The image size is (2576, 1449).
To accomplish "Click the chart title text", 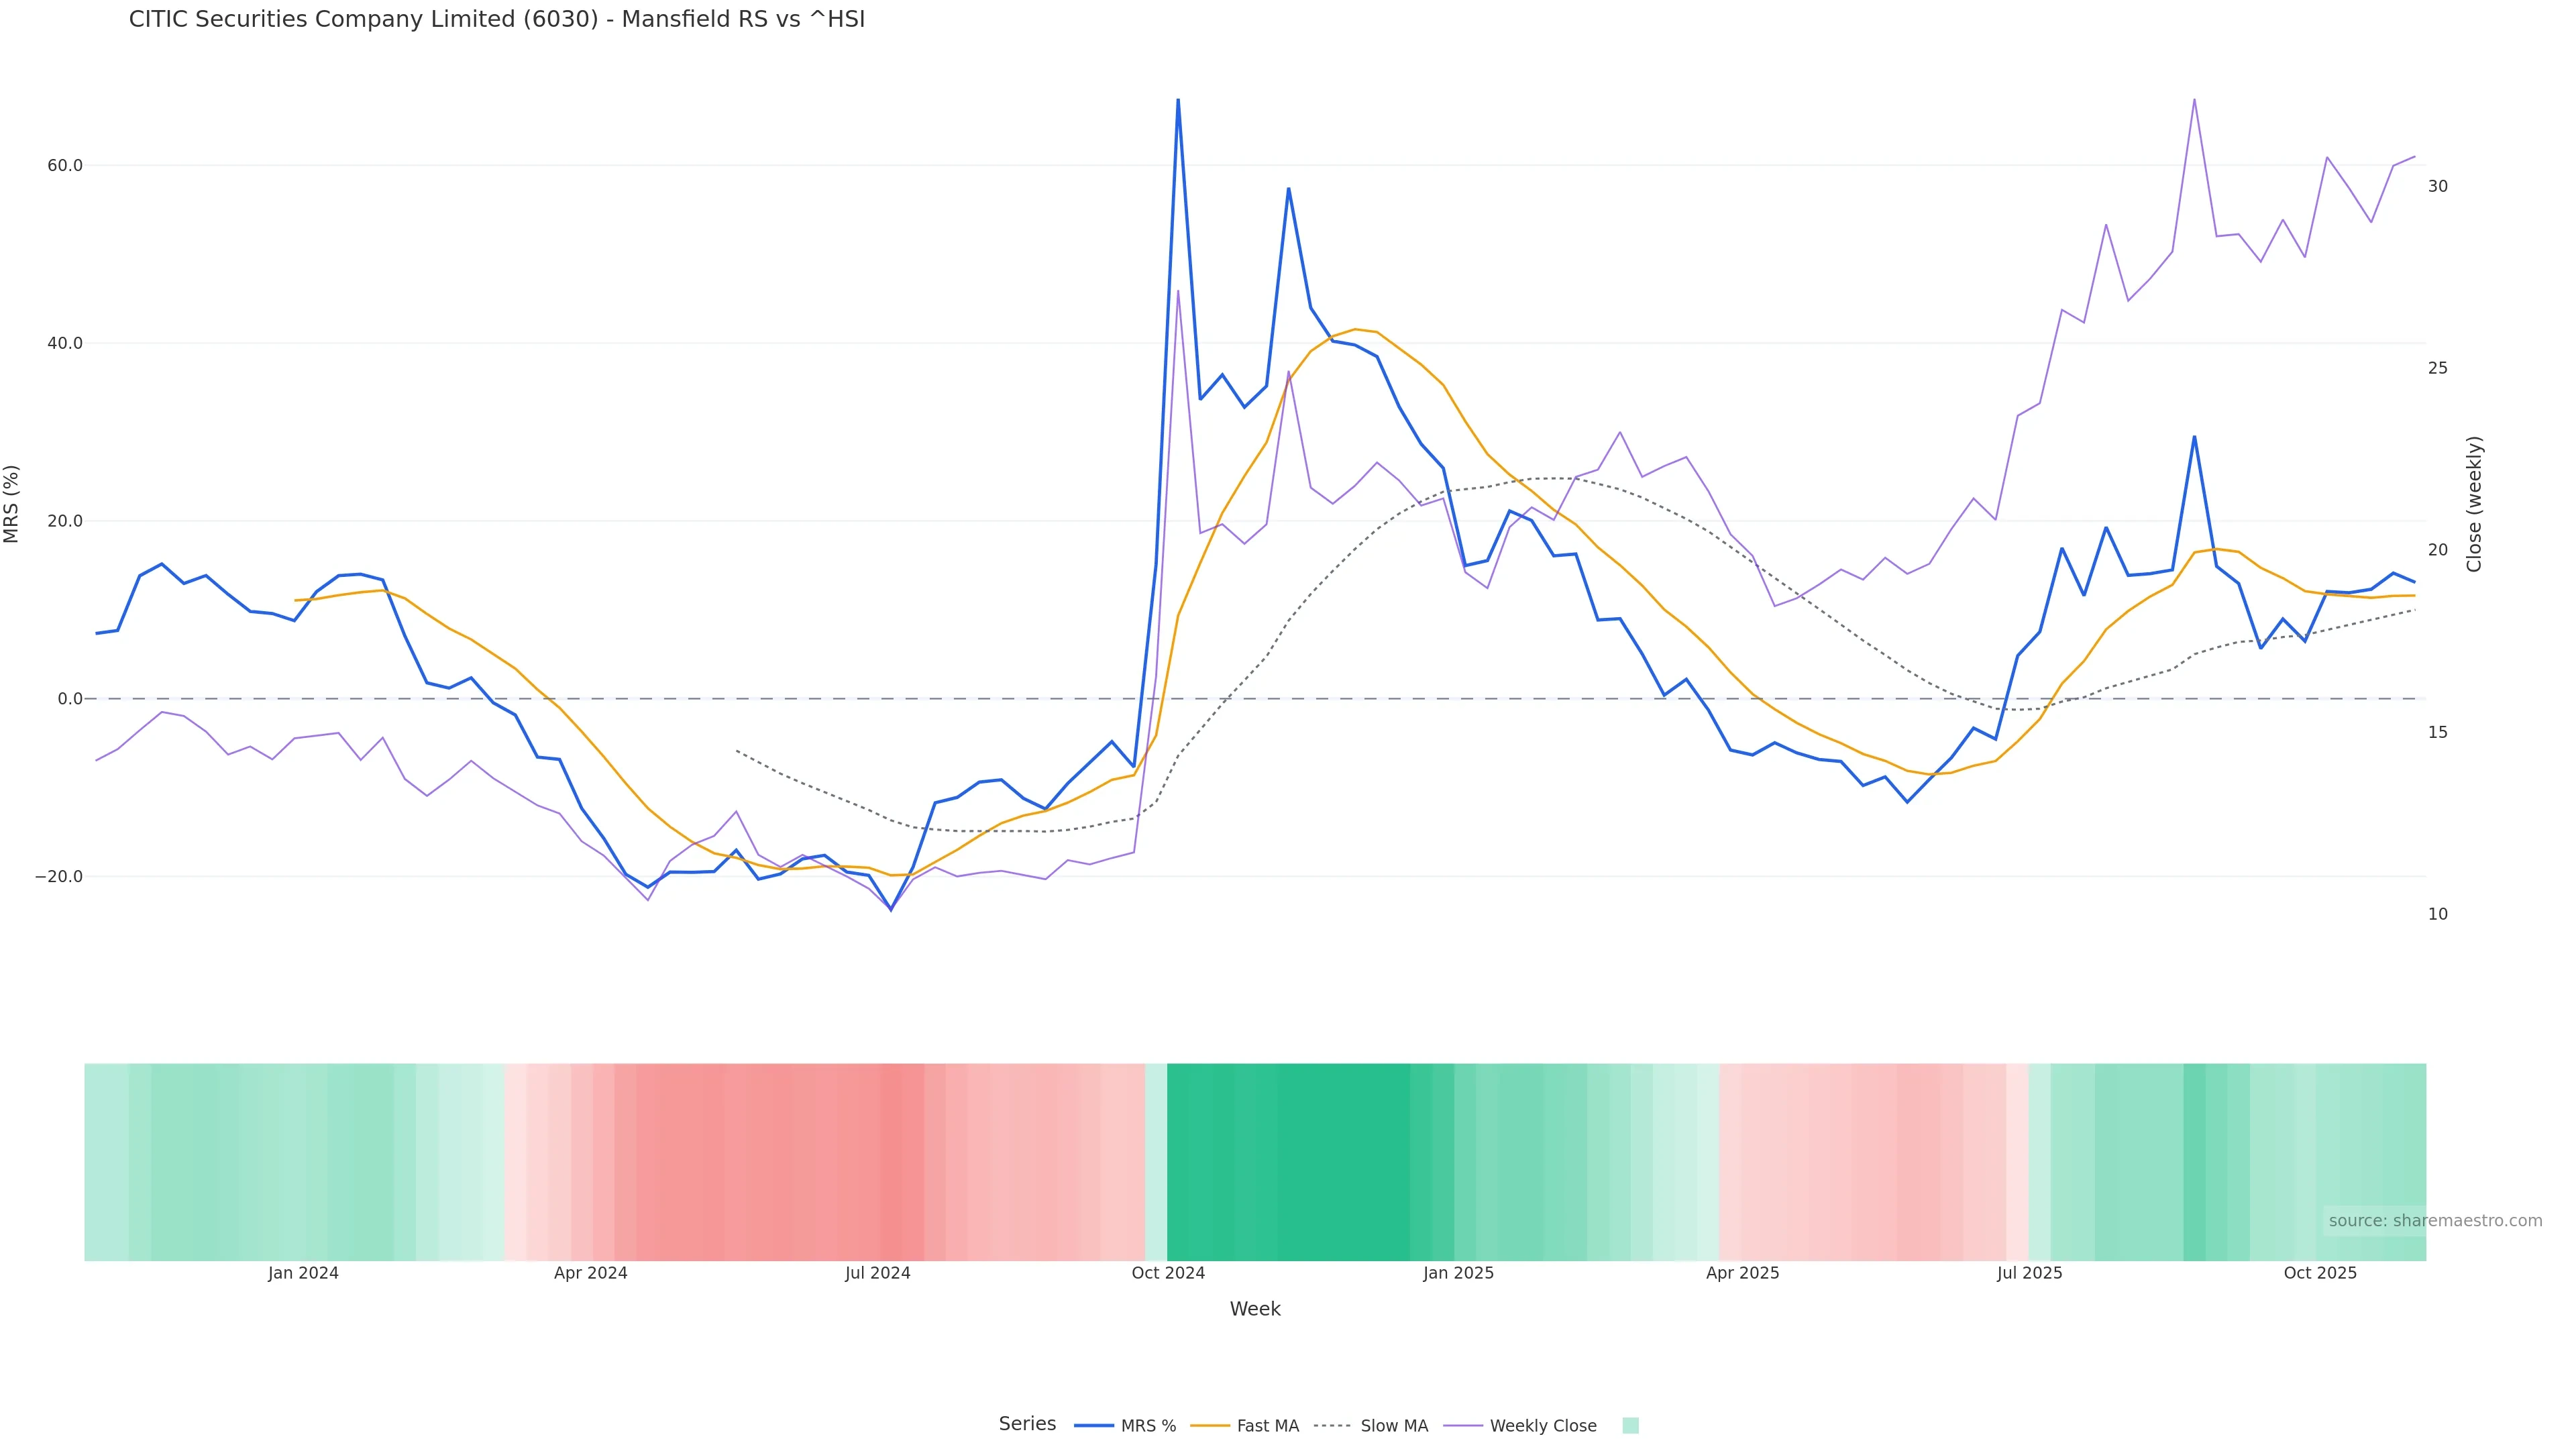I will (497, 19).
